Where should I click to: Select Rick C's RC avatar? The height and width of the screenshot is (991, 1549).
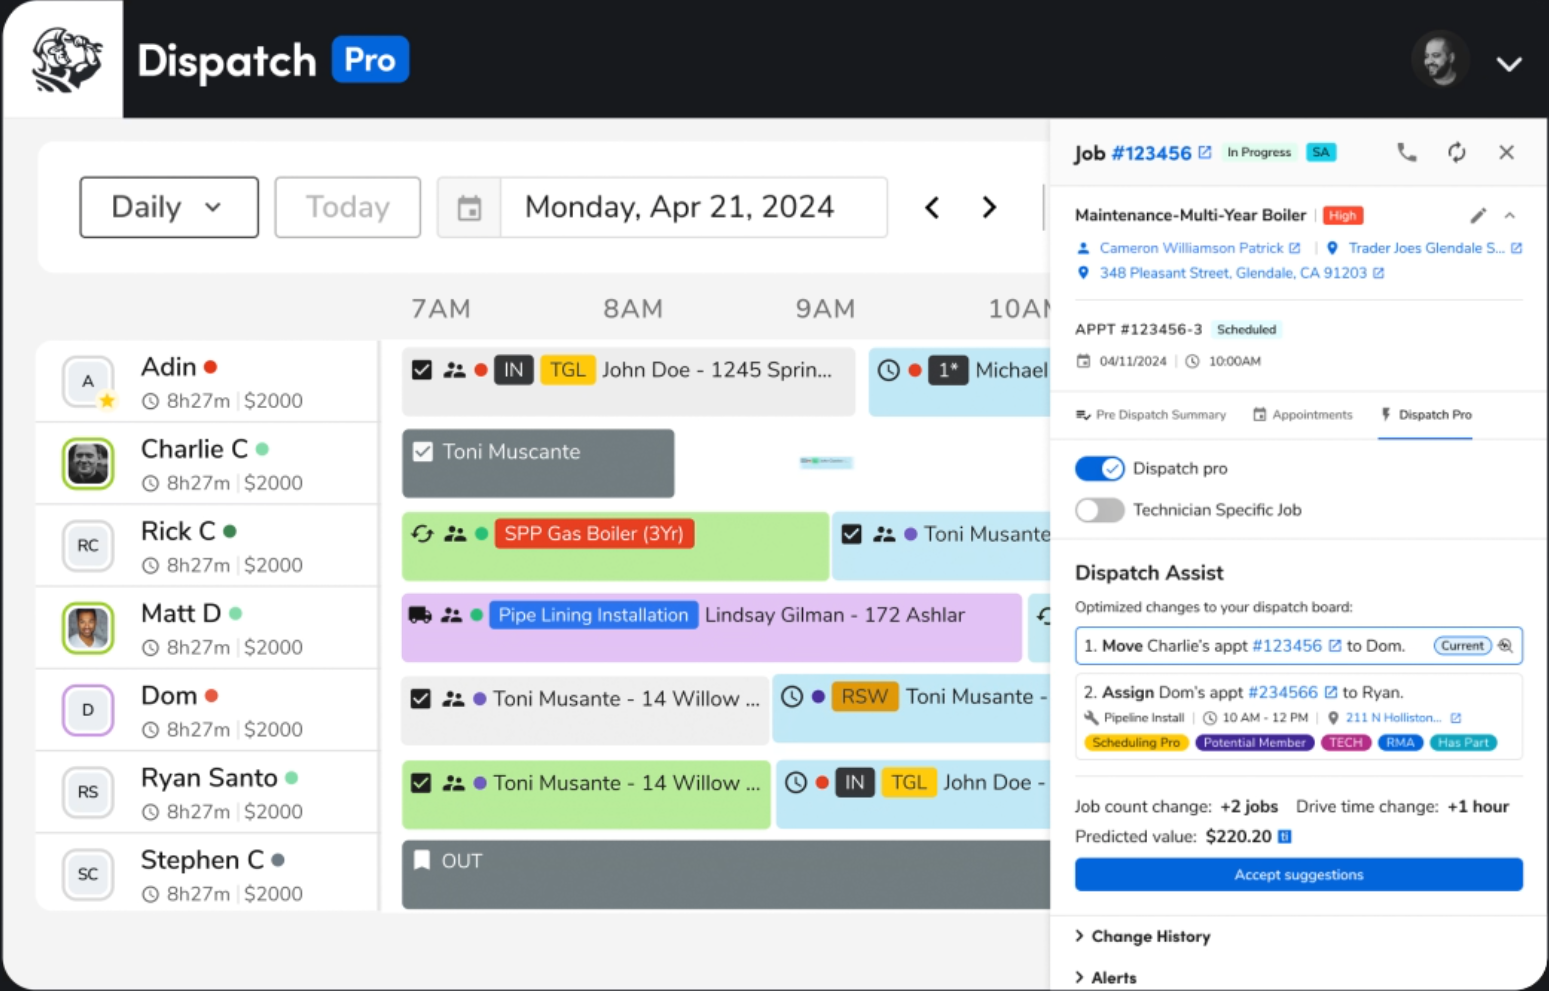click(88, 546)
